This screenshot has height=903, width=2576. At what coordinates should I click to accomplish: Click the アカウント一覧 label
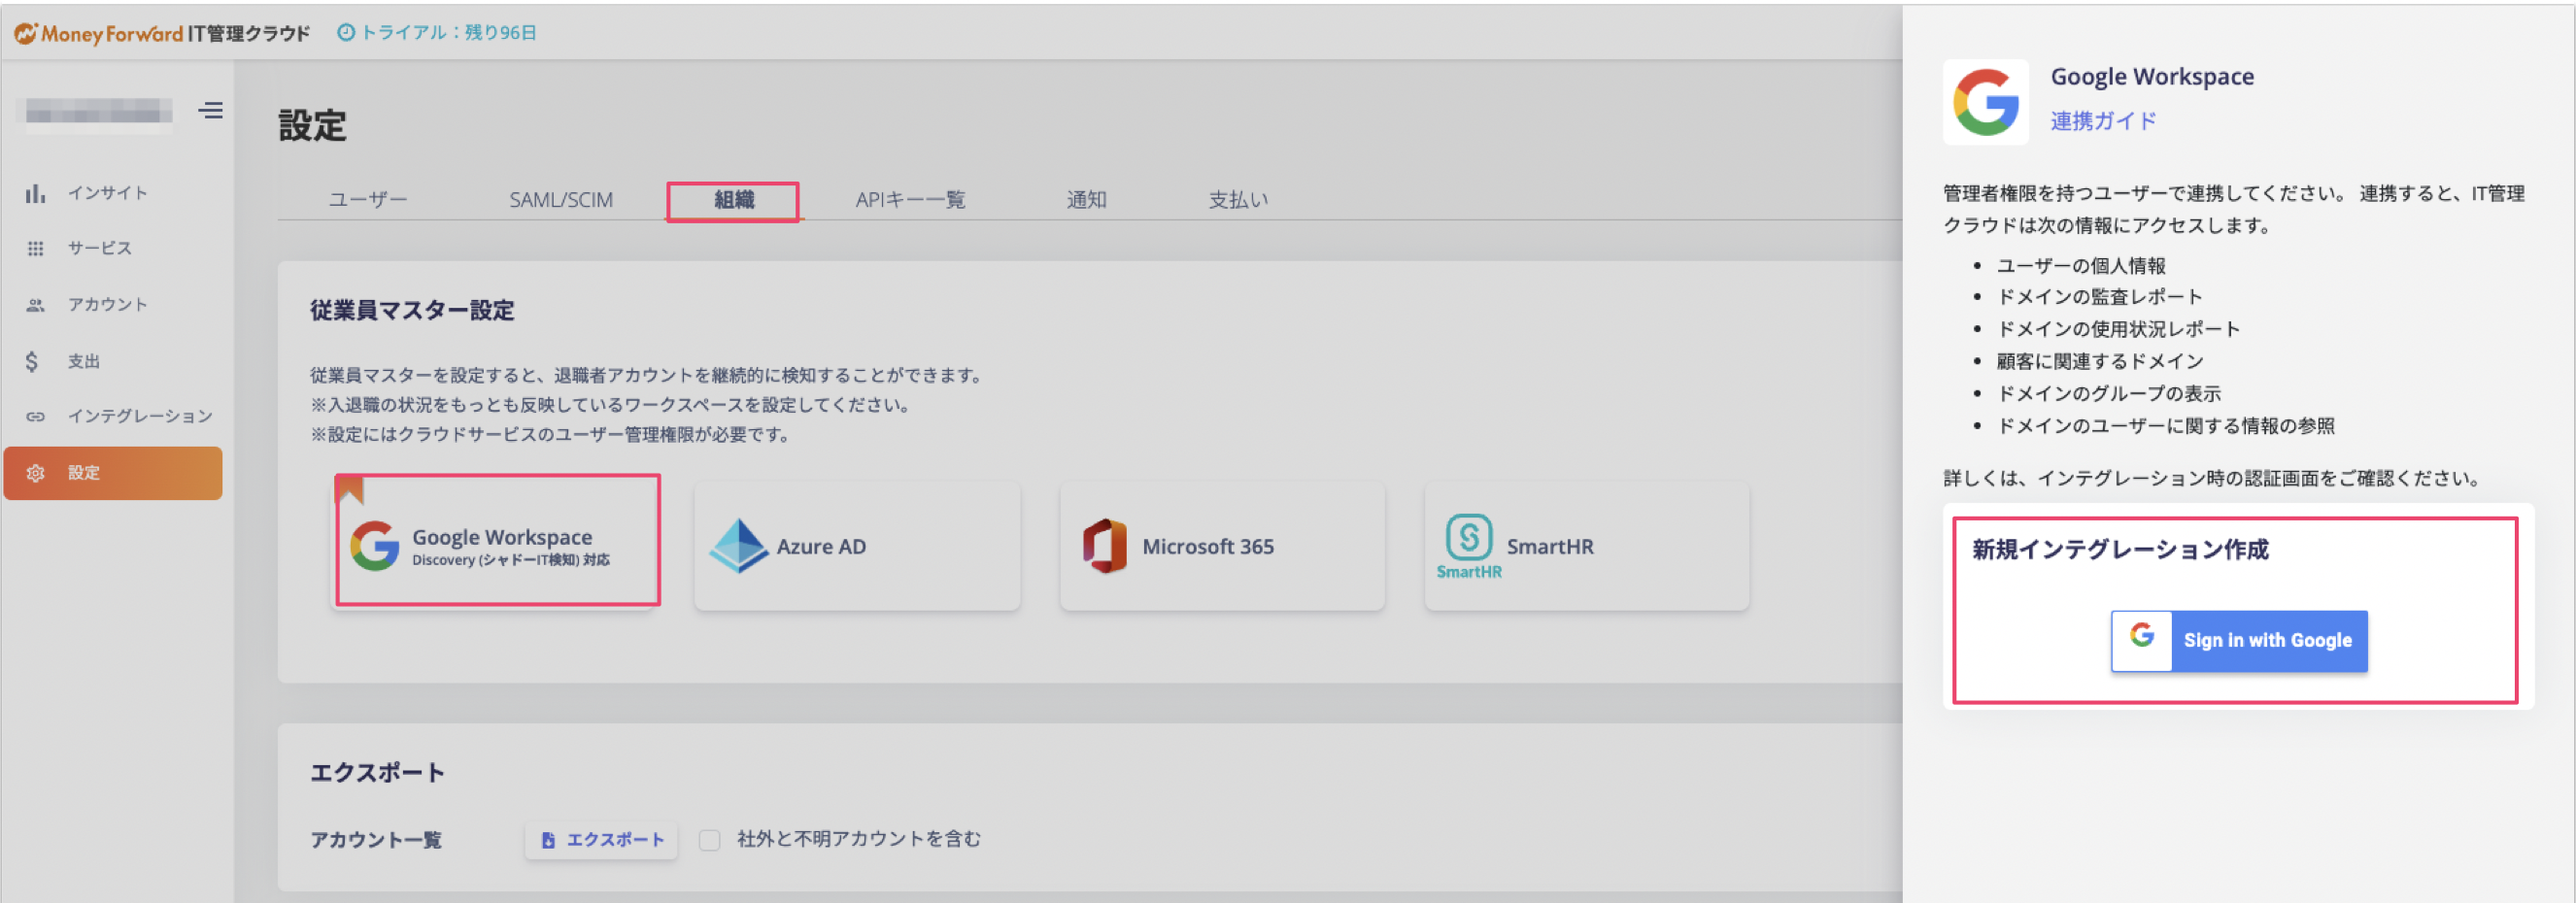click(x=376, y=840)
